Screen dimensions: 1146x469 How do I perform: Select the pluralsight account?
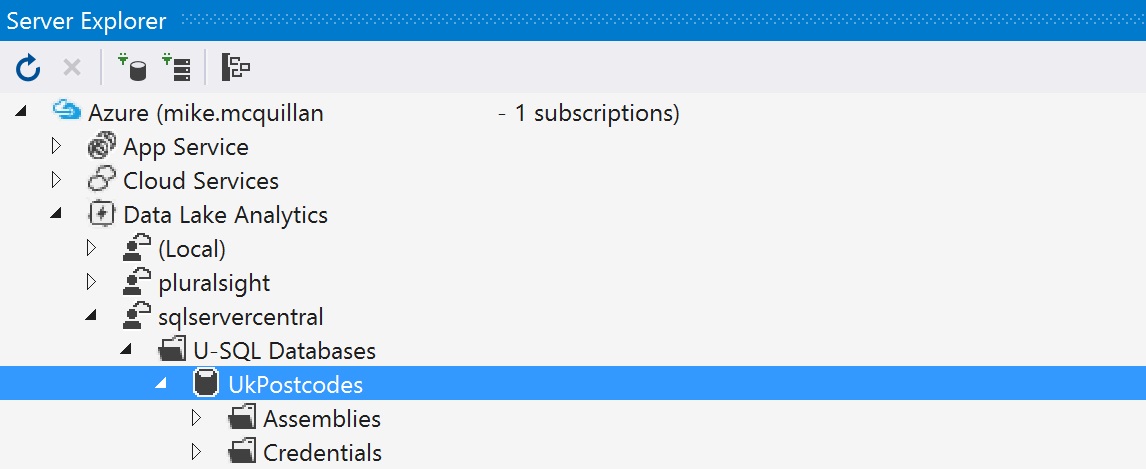[214, 282]
